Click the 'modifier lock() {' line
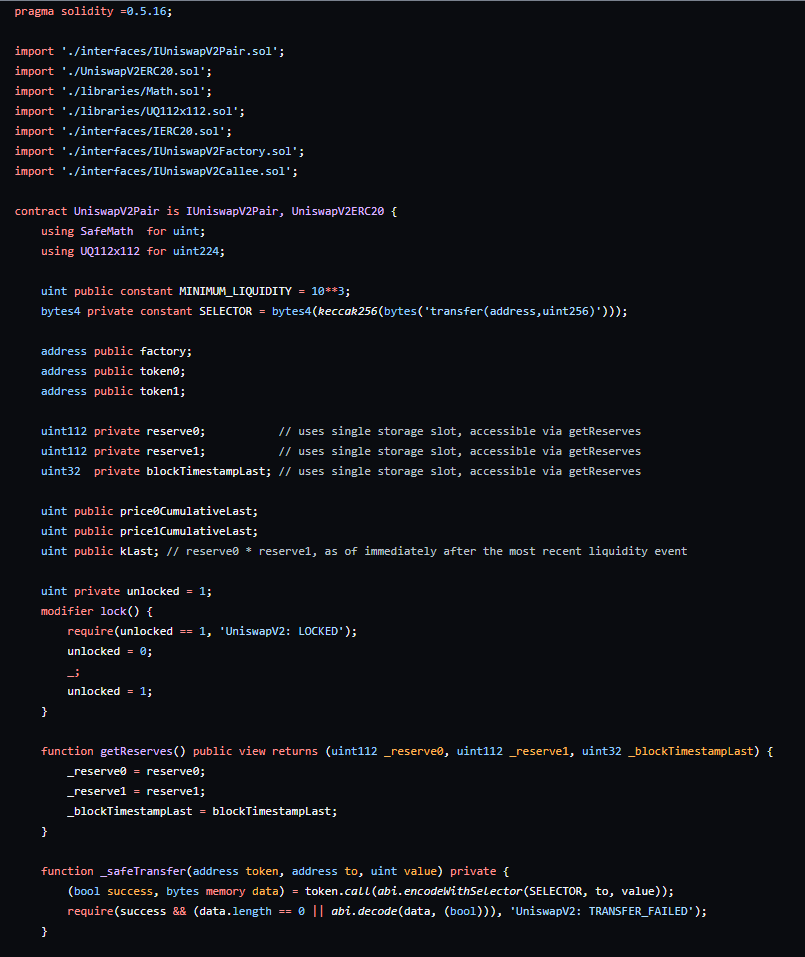Viewport: 805px width, 957px height. (97, 612)
